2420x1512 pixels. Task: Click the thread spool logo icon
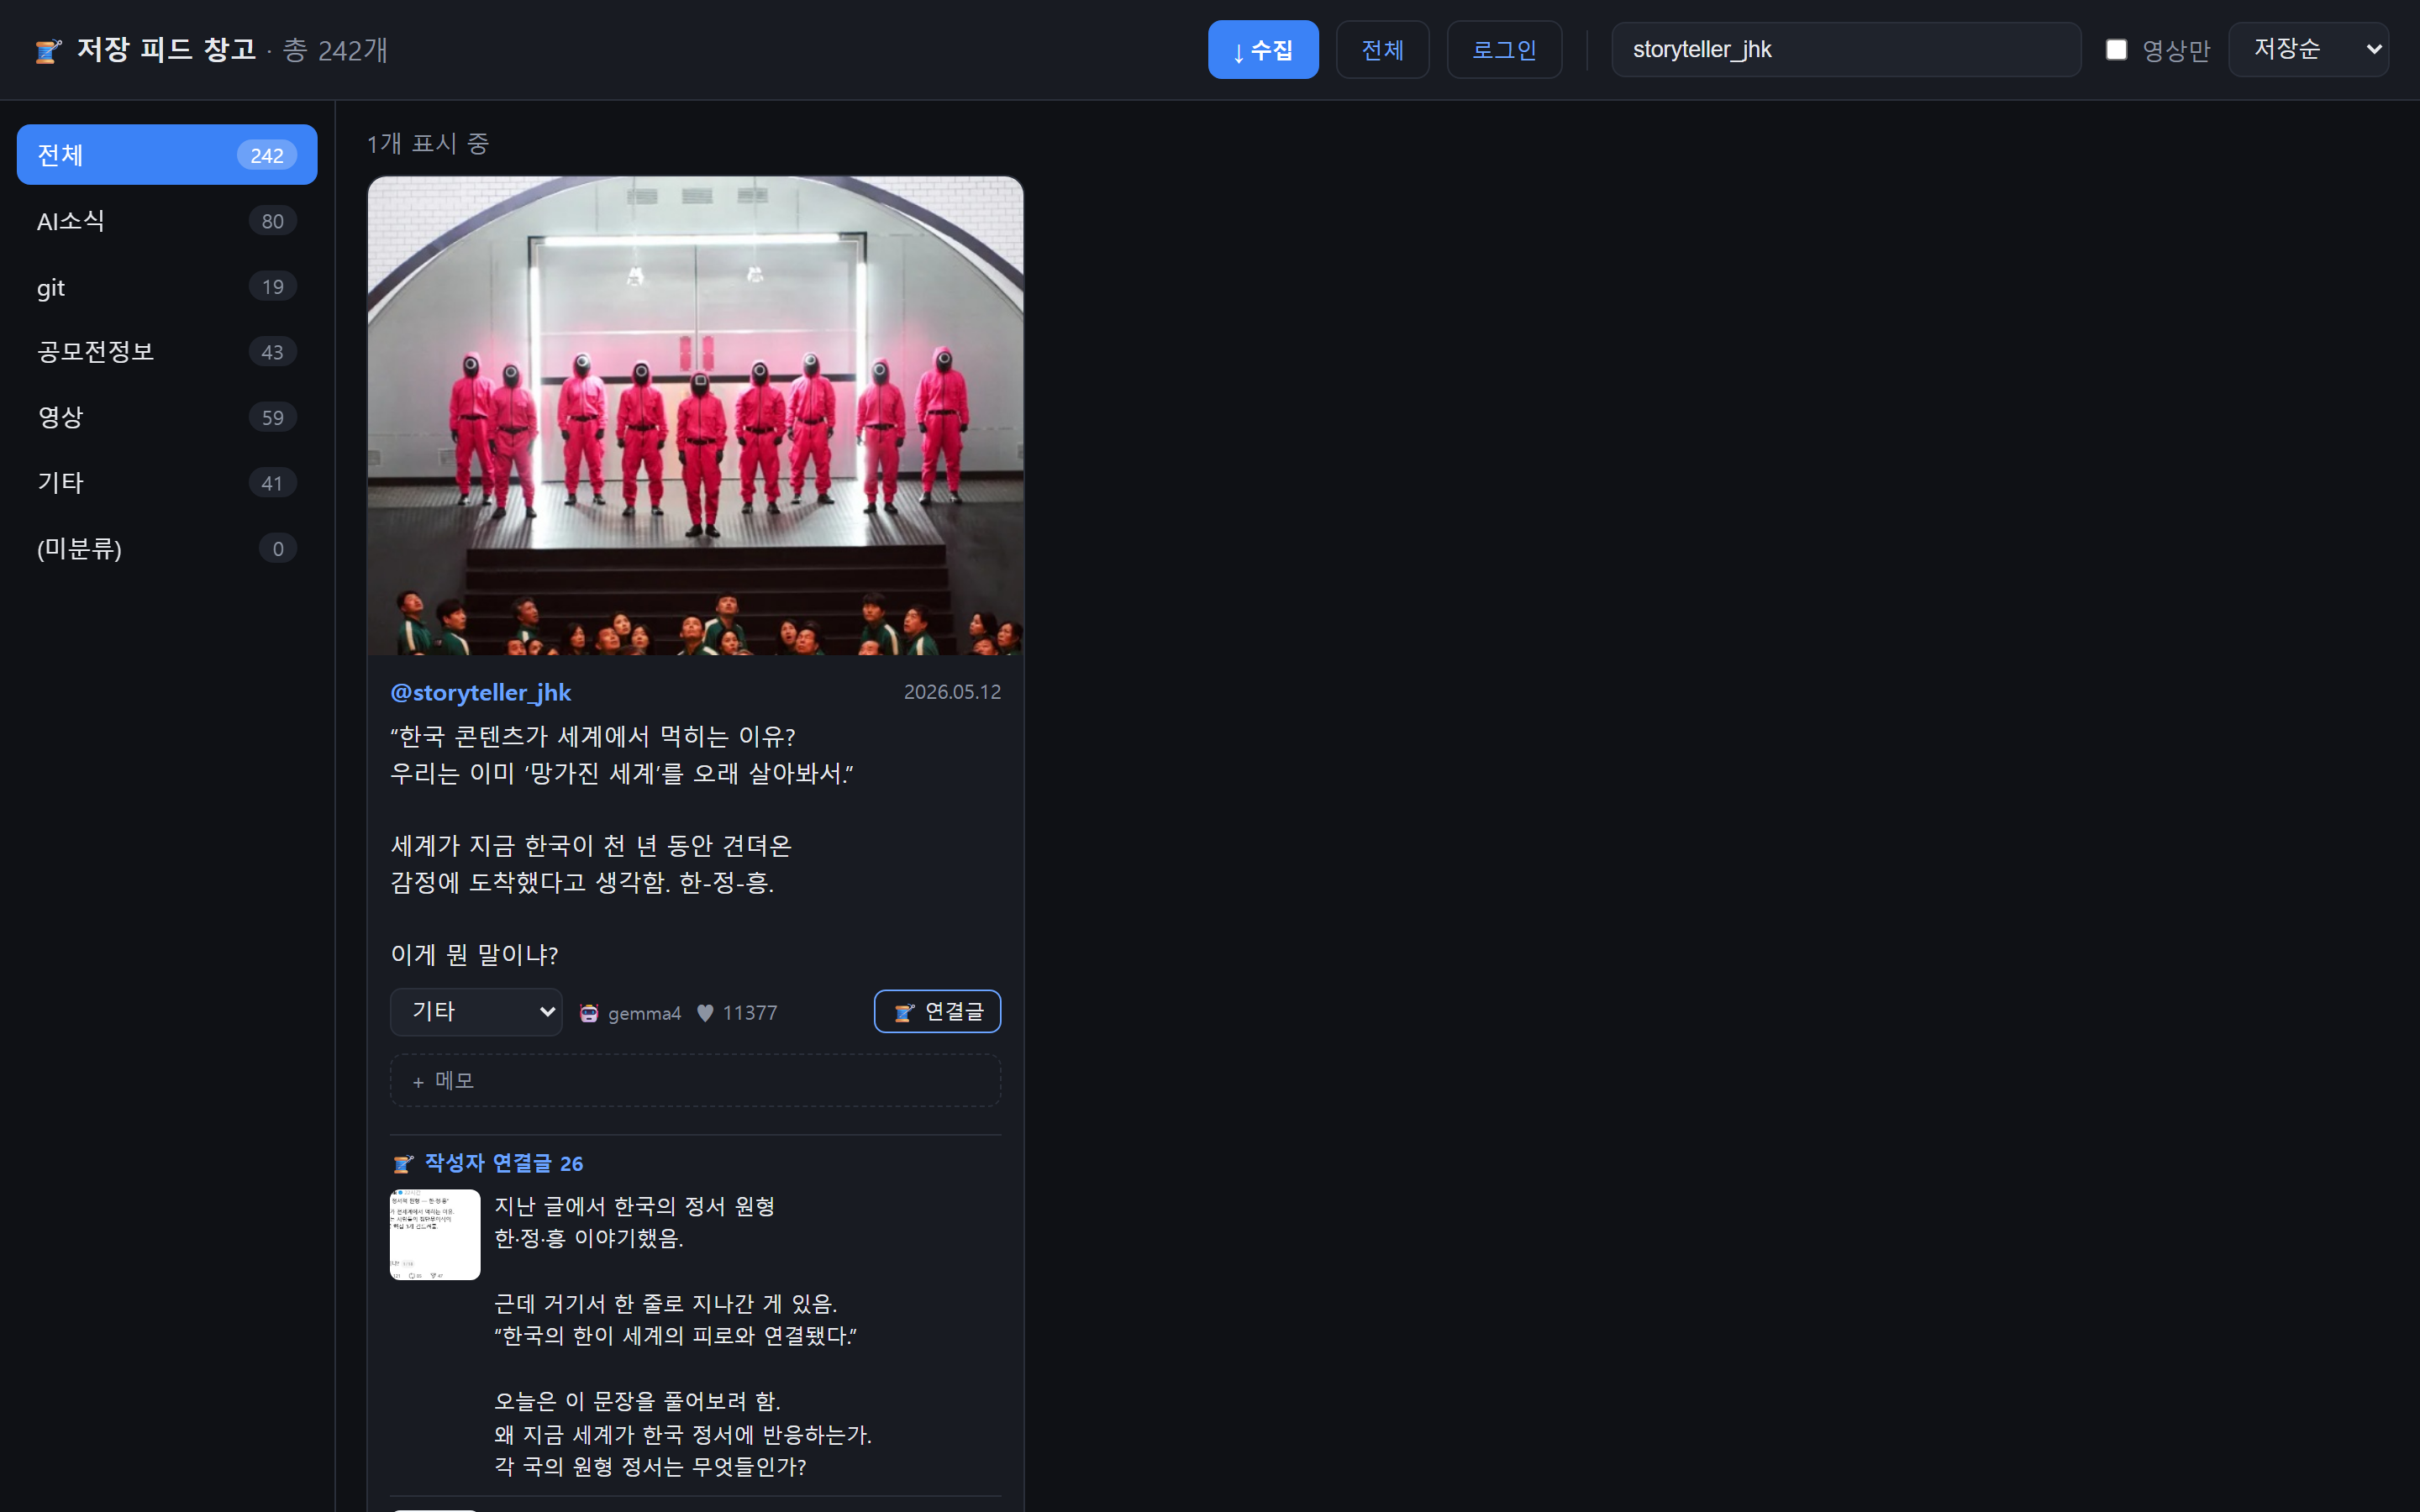point(48,50)
